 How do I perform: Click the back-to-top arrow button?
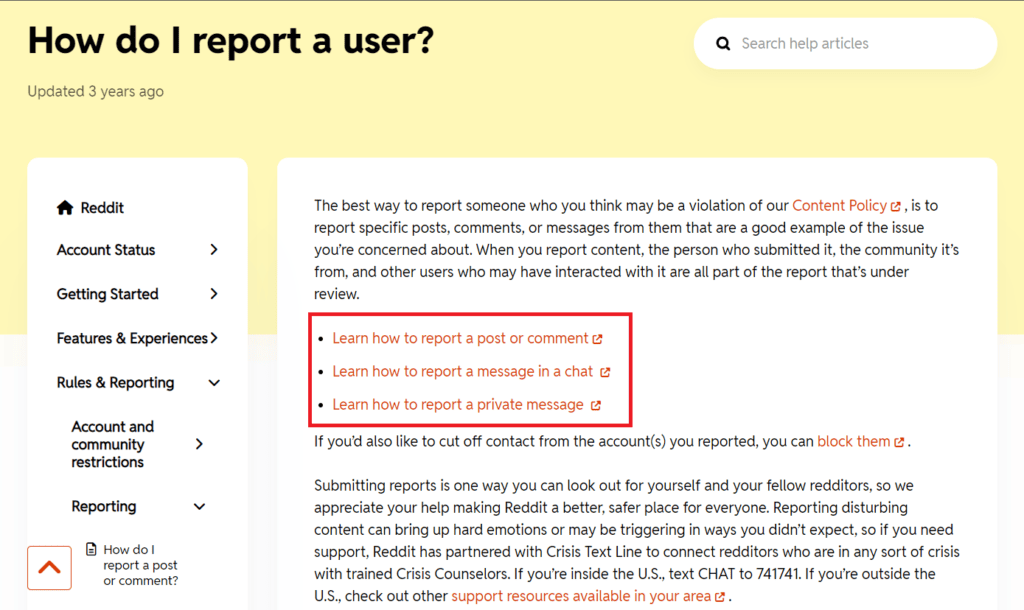point(50,568)
